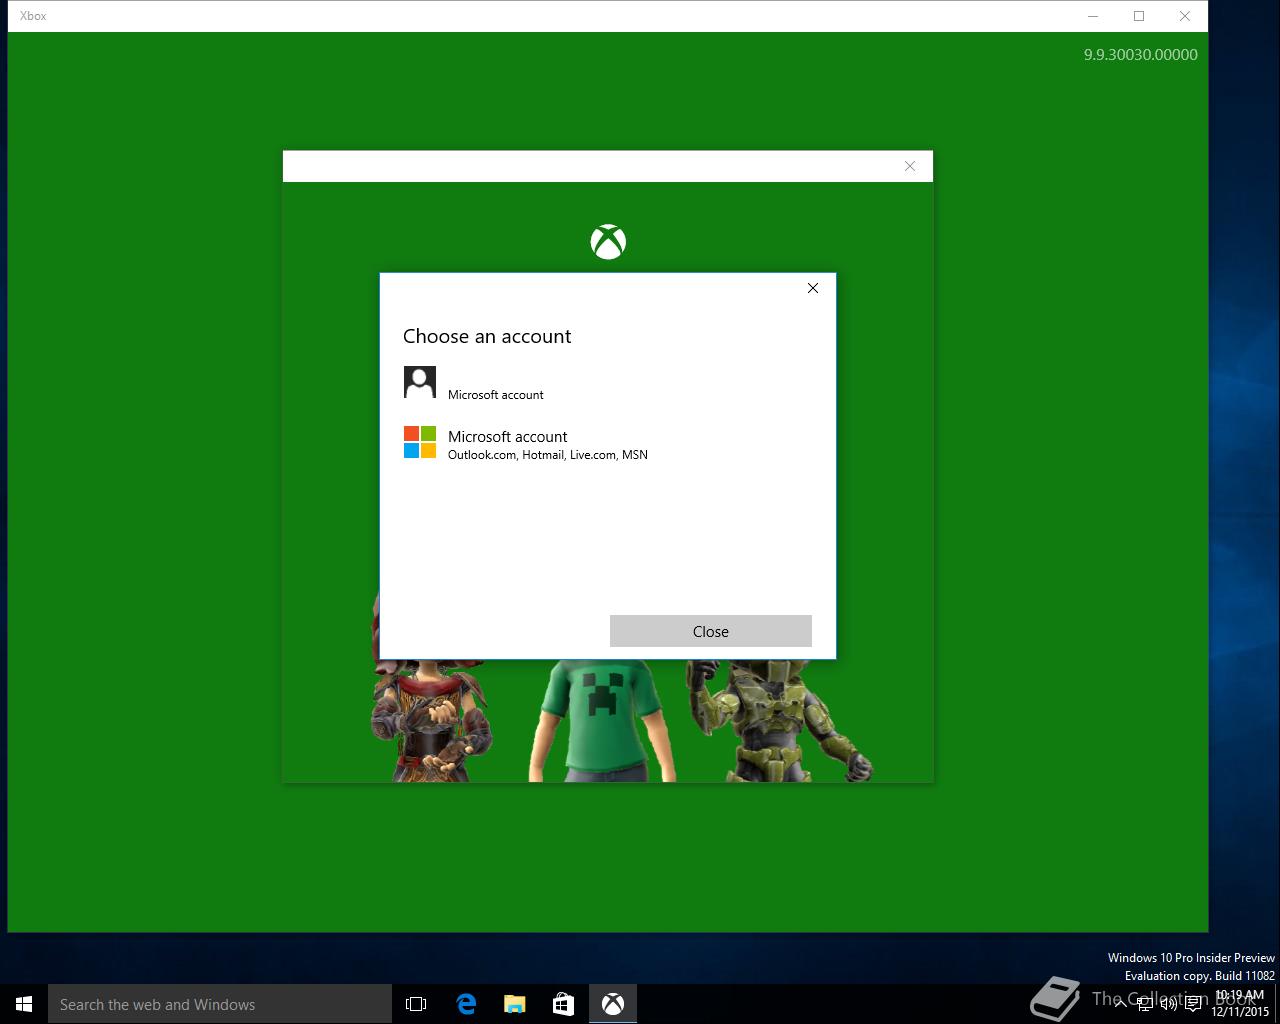
Task: Click 'Outlook.com, Hotmail, Live.com, MSN' subtitle
Action: coord(548,455)
